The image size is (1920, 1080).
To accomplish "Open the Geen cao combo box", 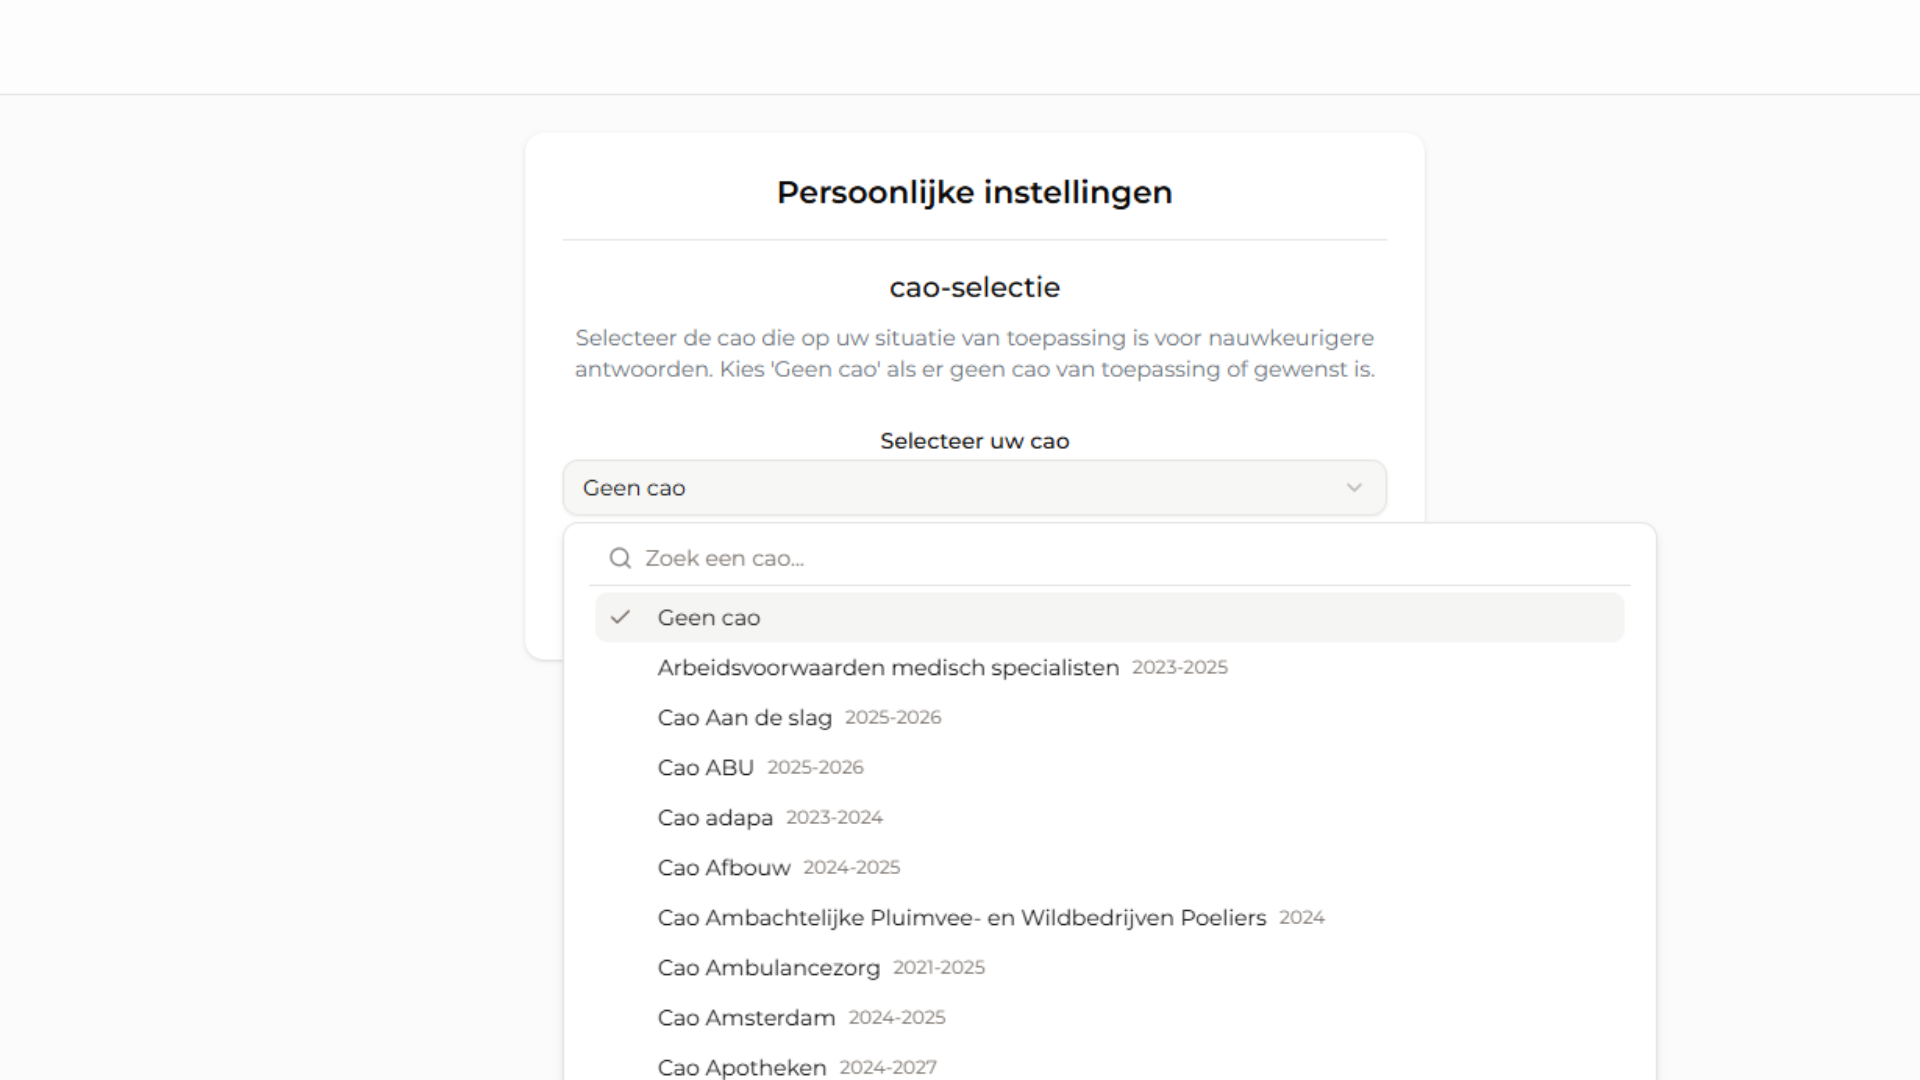I will point(974,488).
